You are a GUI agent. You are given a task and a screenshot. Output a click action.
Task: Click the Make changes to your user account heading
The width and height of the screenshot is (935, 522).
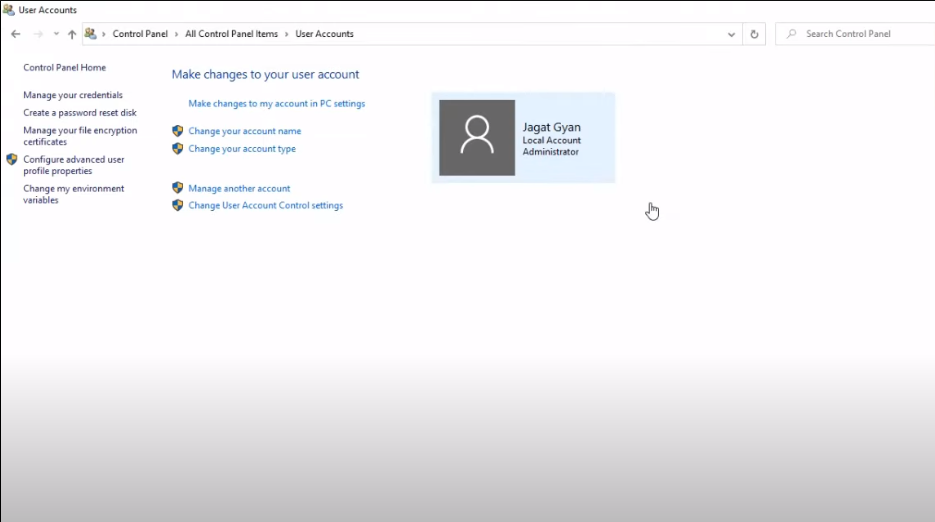265,74
